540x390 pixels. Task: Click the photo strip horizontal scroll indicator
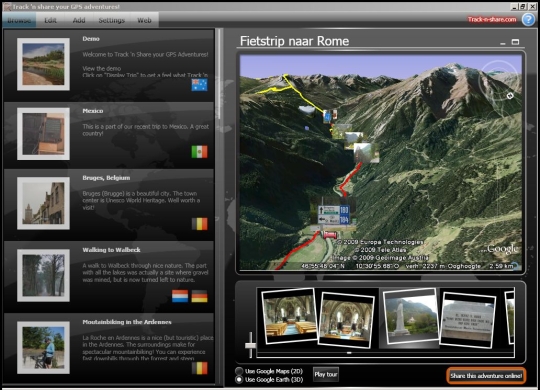pos(349,353)
